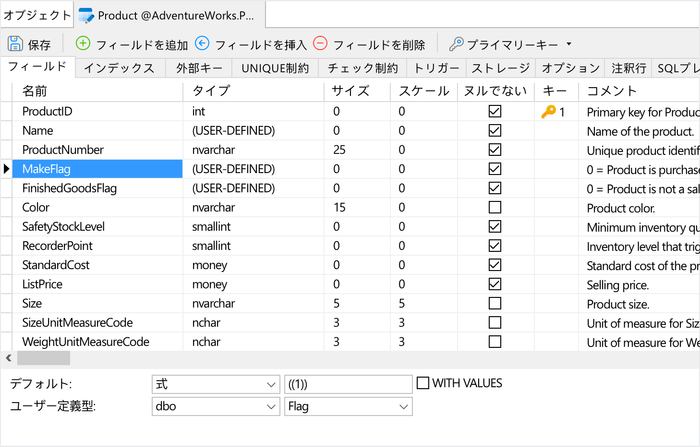Uncheck not-null checkbox for ProductNumber row

494,150
